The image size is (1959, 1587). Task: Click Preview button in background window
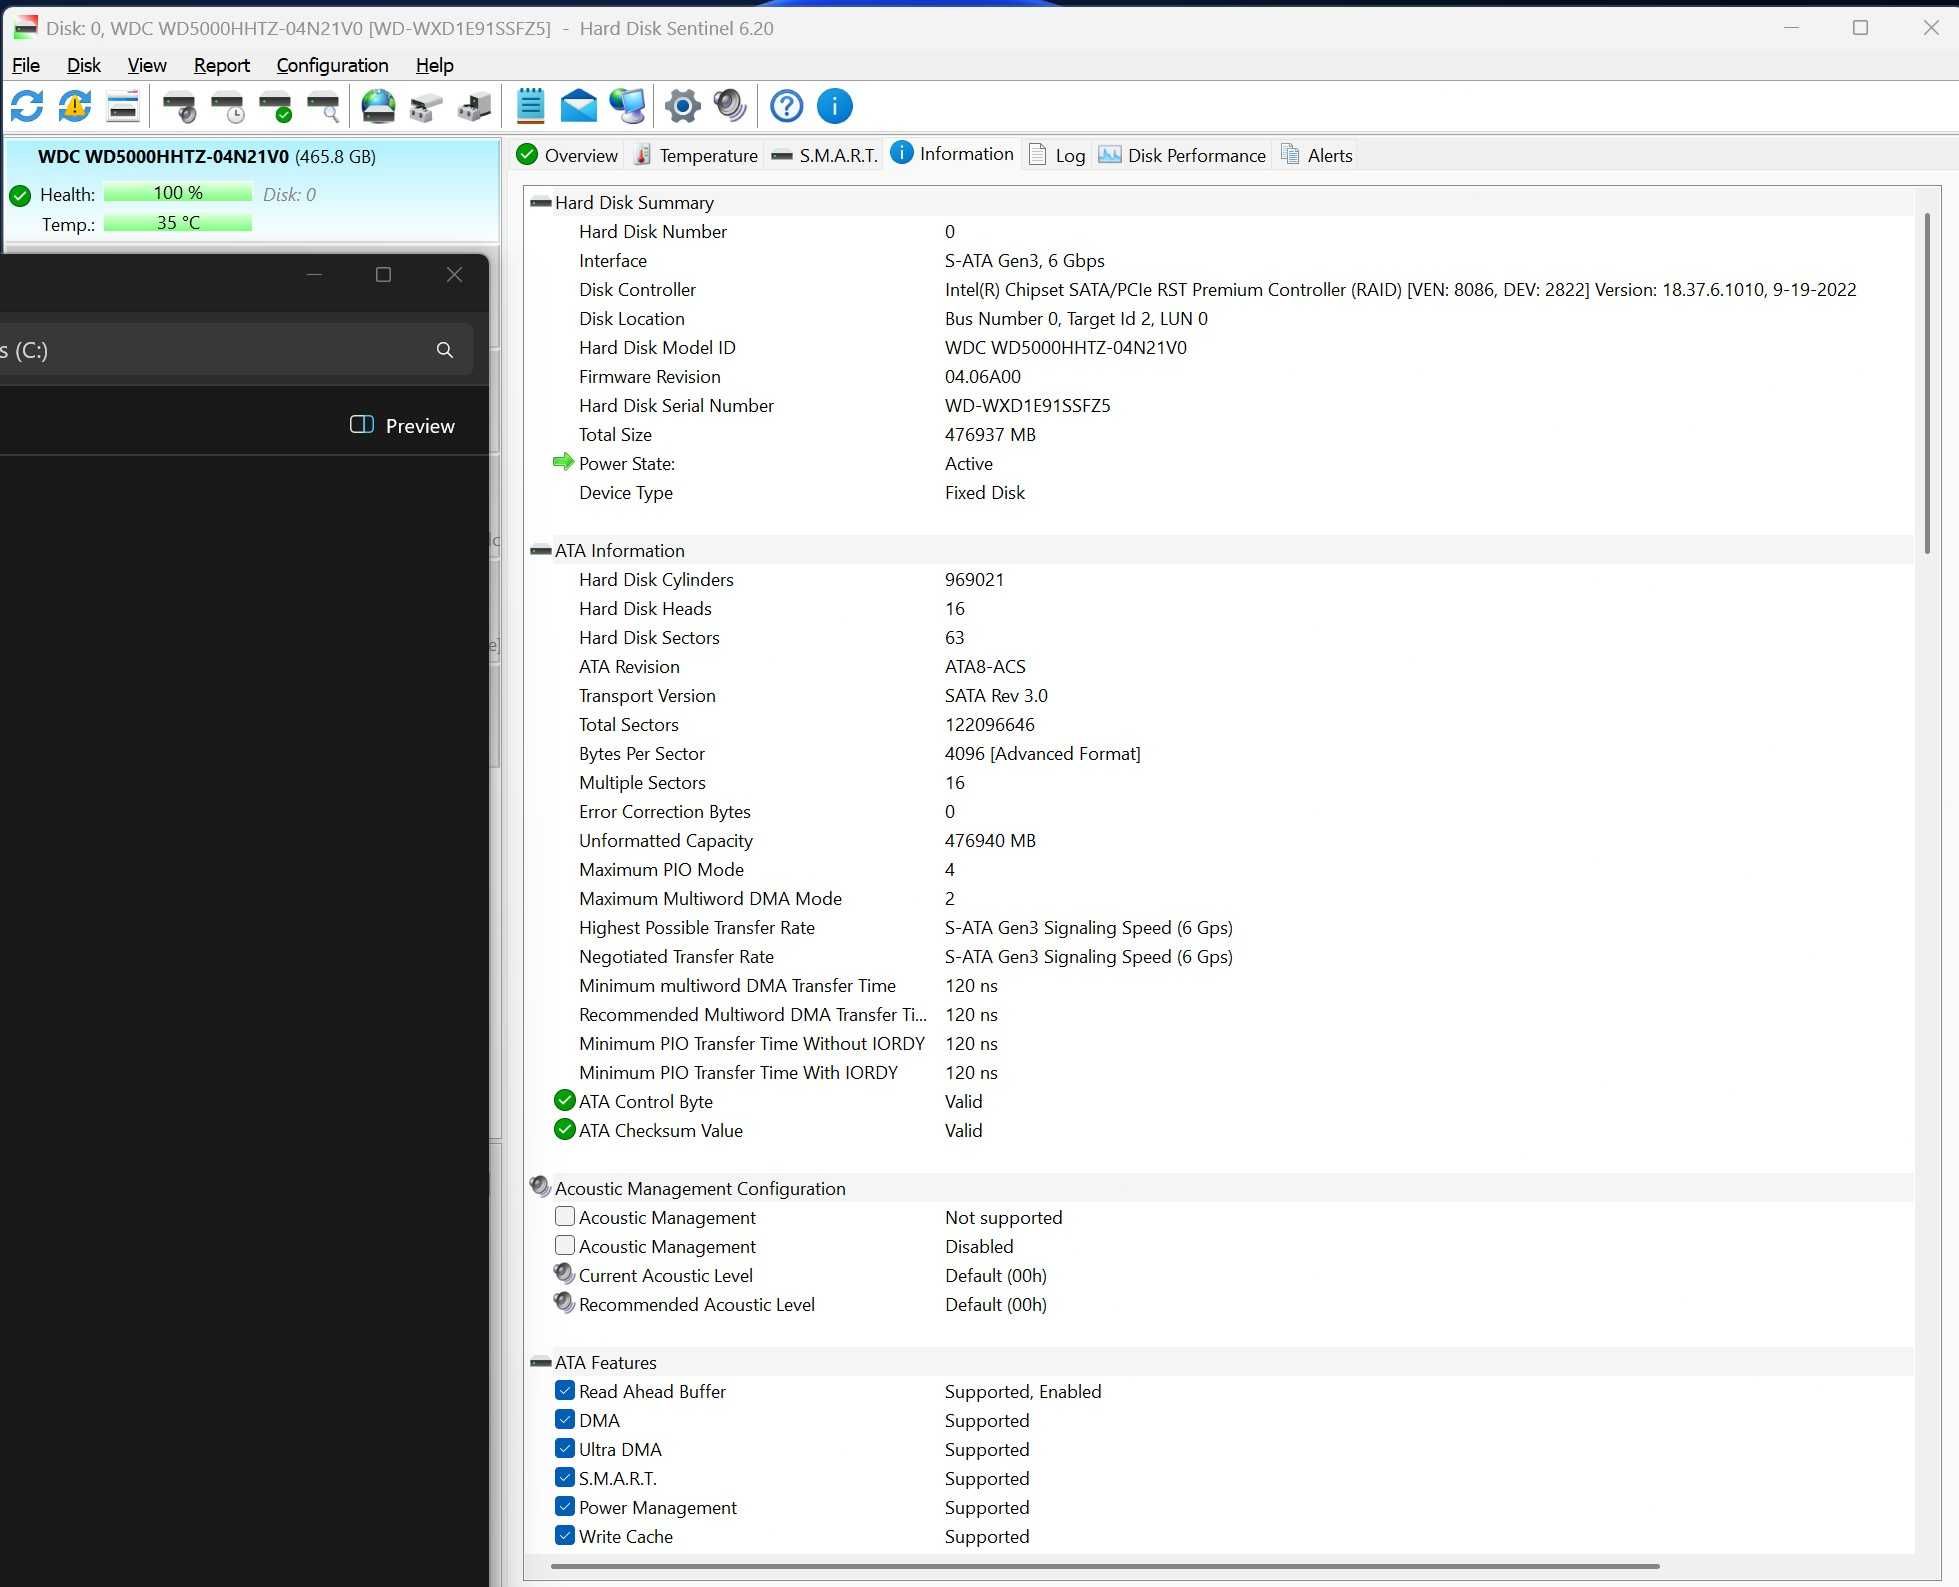pyautogui.click(x=402, y=426)
